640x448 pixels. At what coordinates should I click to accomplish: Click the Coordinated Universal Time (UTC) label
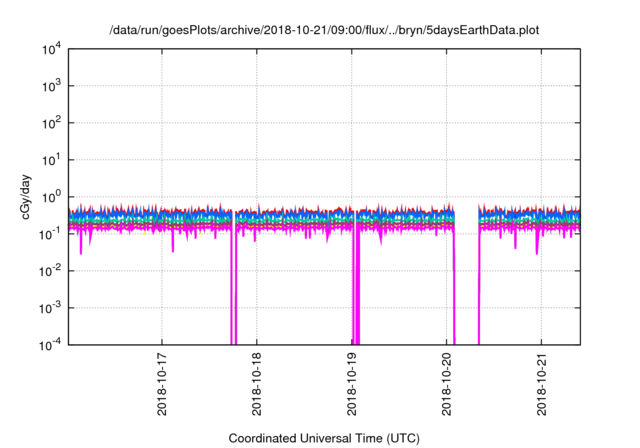324,439
